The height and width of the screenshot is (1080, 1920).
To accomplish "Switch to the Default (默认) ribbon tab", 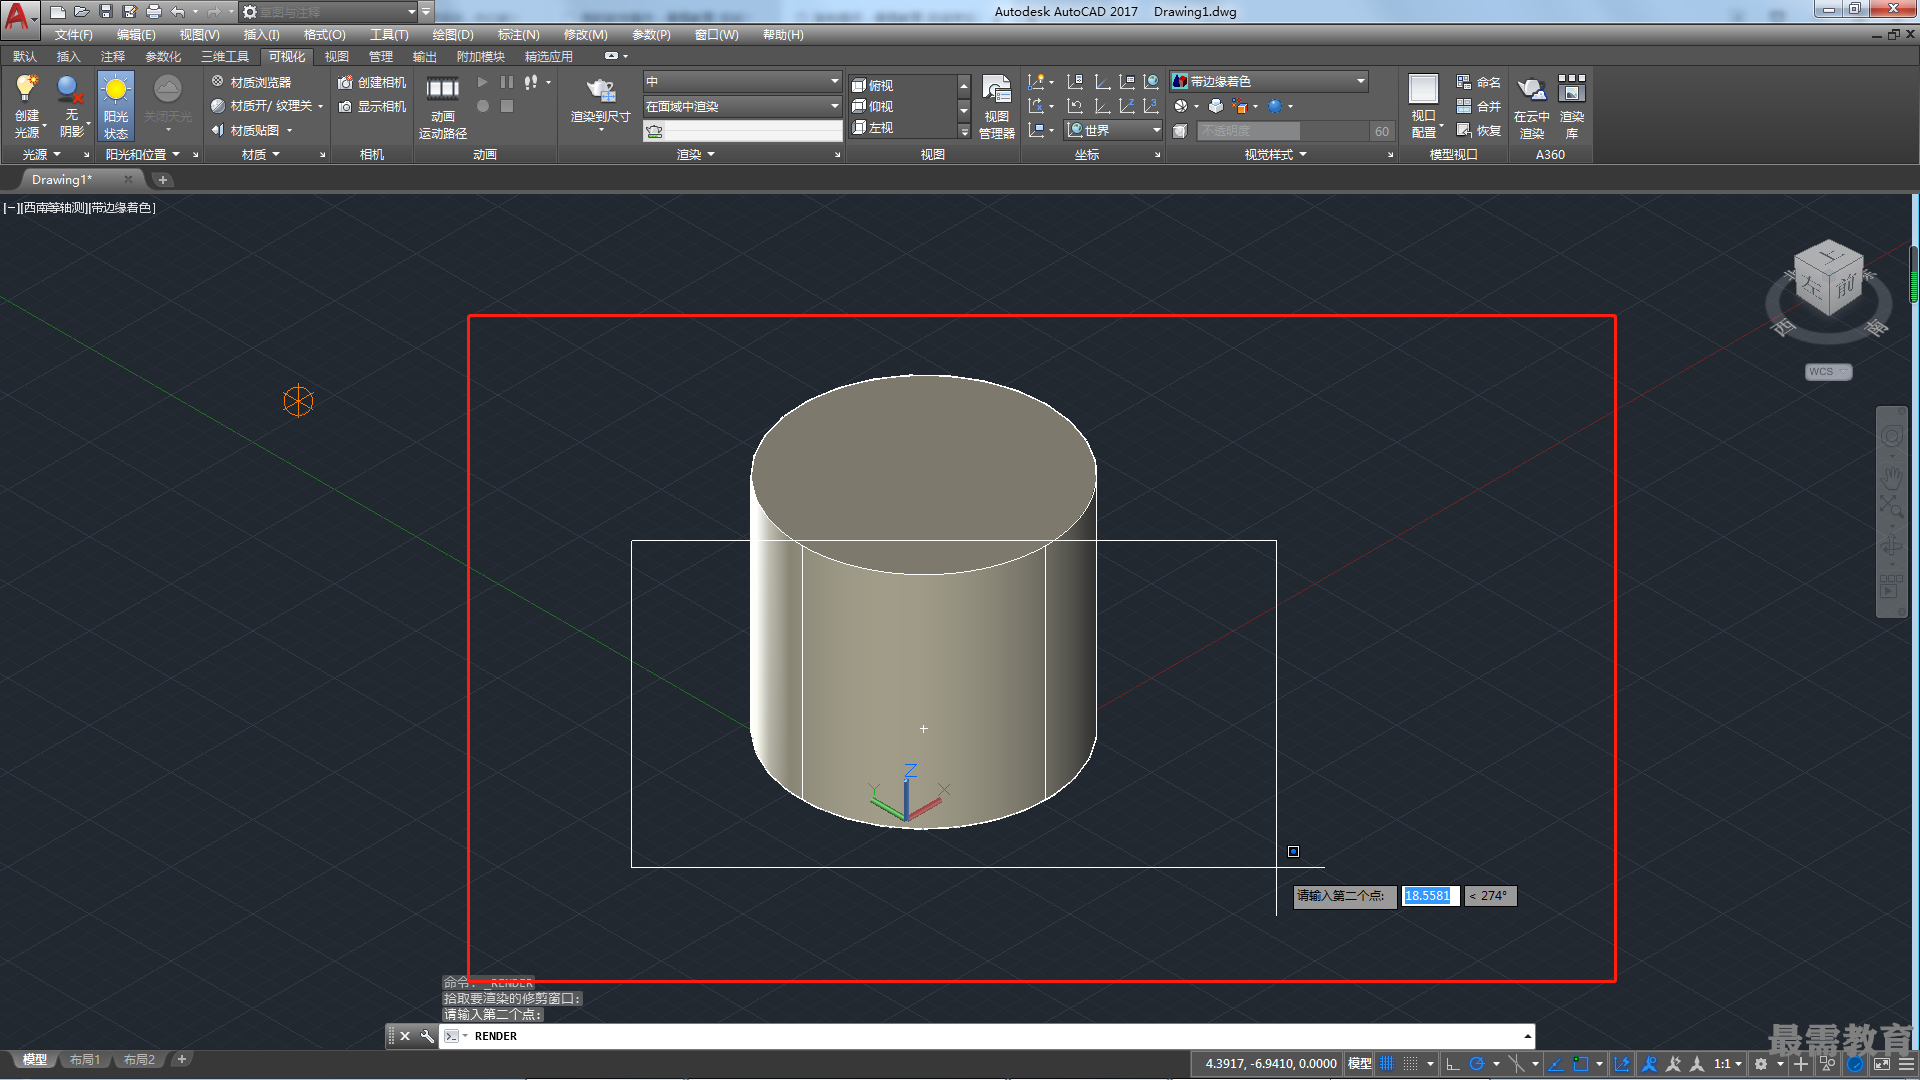I will [x=24, y=56].
